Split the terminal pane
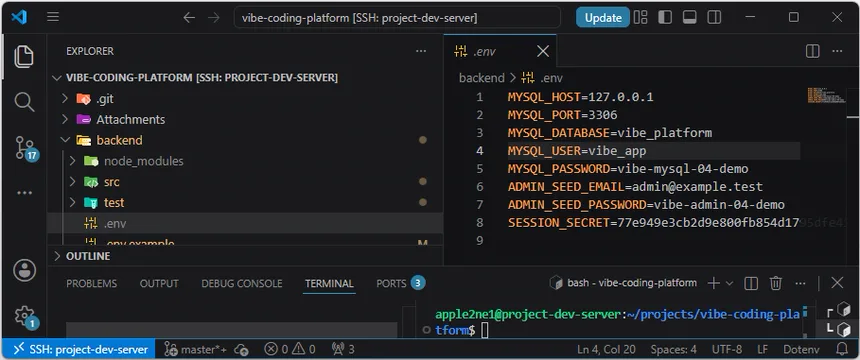The height and width of the screenshot is (360, 860). (751, 283)
